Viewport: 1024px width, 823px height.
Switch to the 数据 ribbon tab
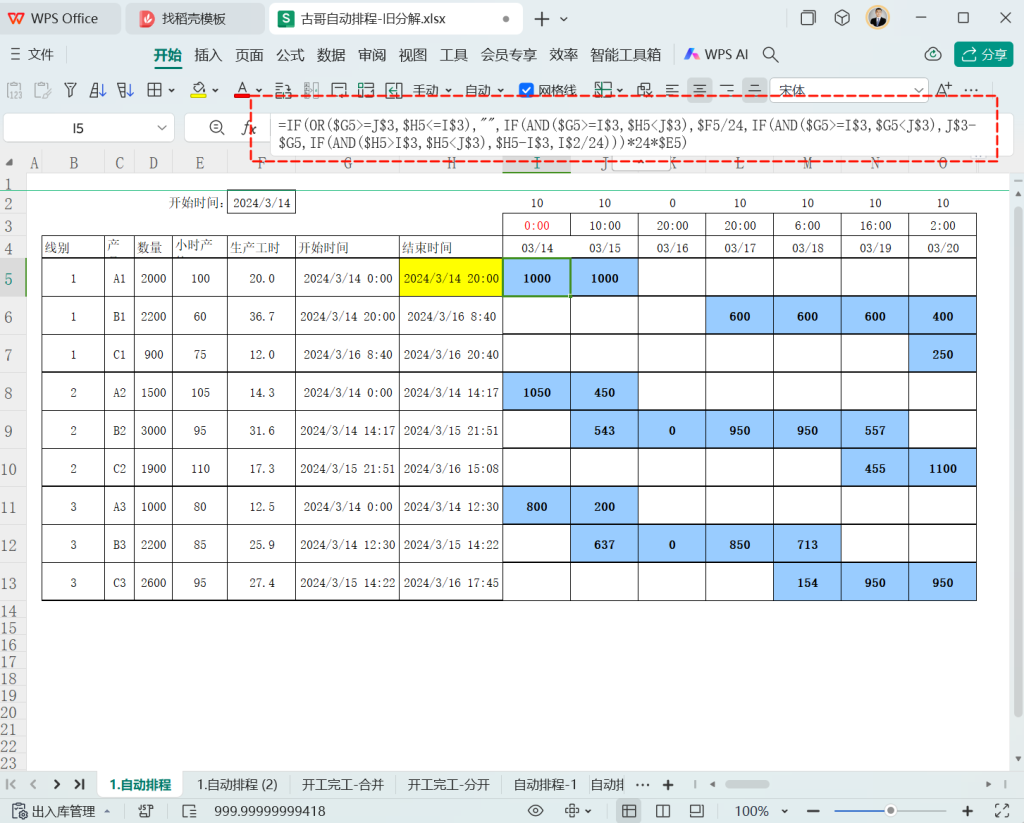click(x=331, y=55)
